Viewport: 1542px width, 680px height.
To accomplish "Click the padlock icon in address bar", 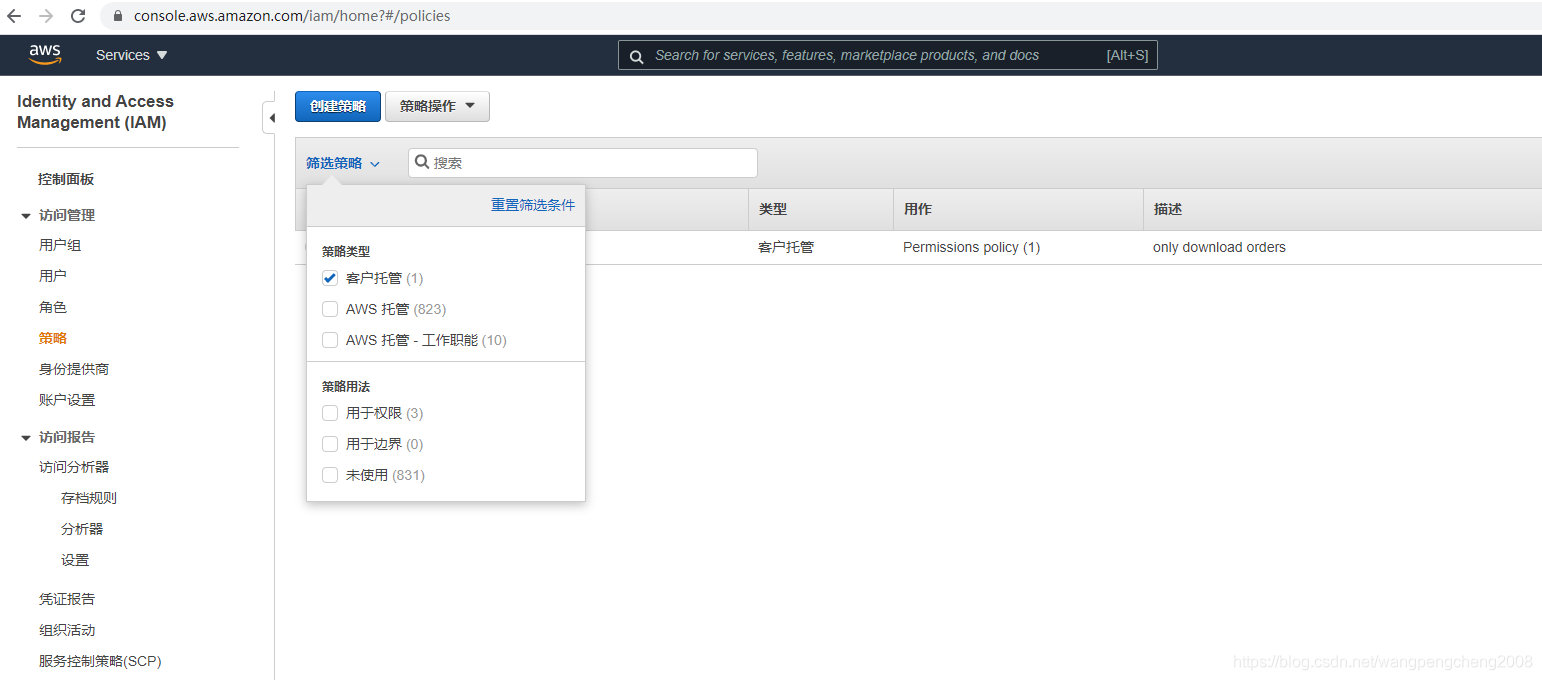I will tap(117, 16).
